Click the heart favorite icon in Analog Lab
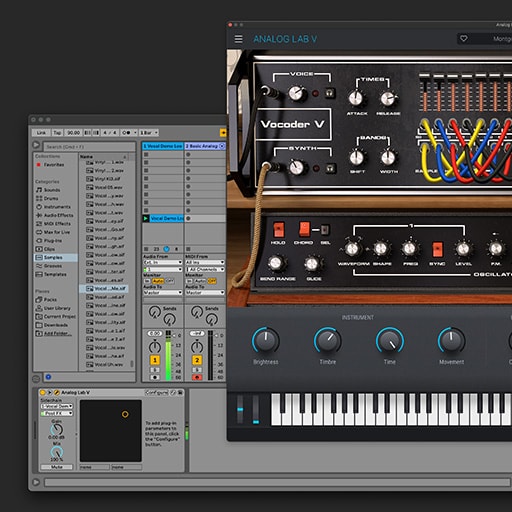 (464, 39)
